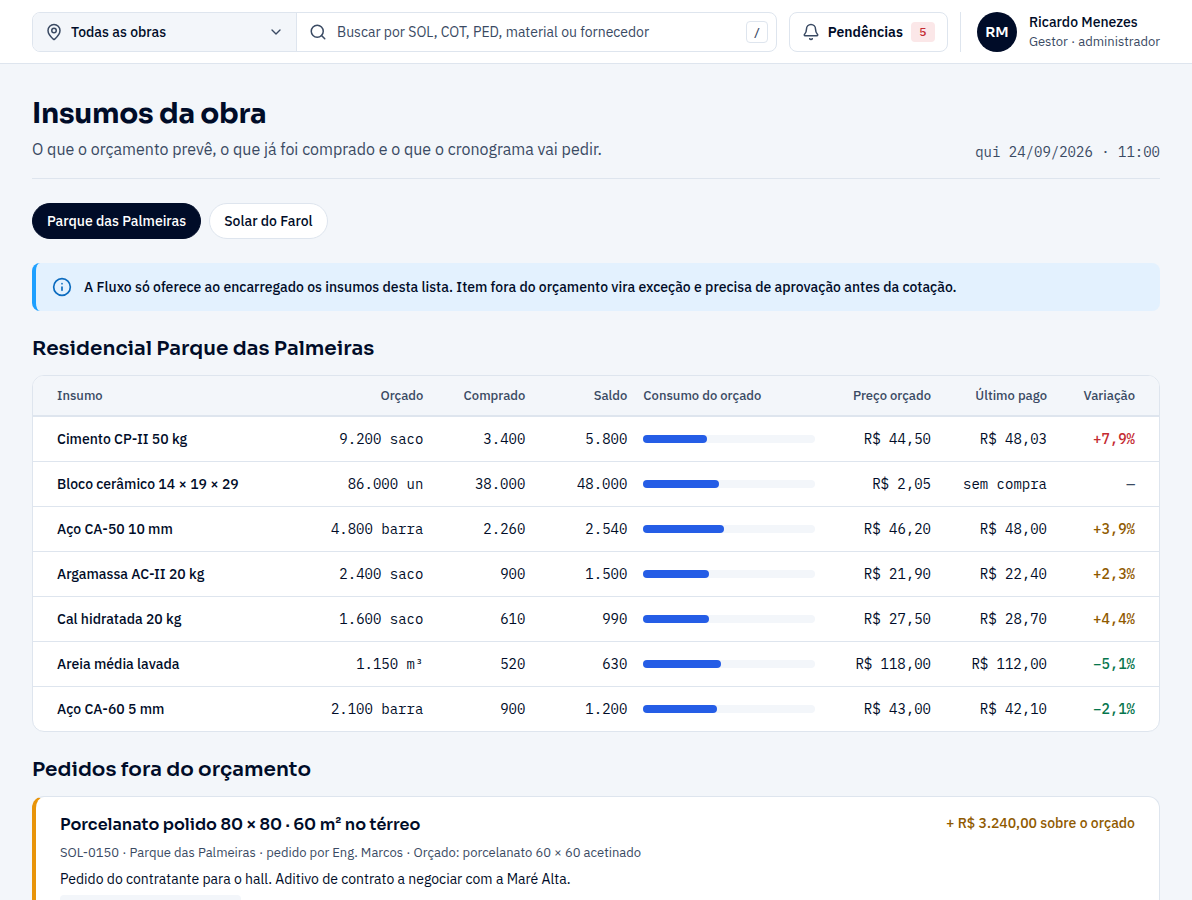Image resolution: width=1192 pixels, height=900 pixels.
Task: Open the Porcelanato polido 80 × 80 request title
Action: (x=240, y=824)
